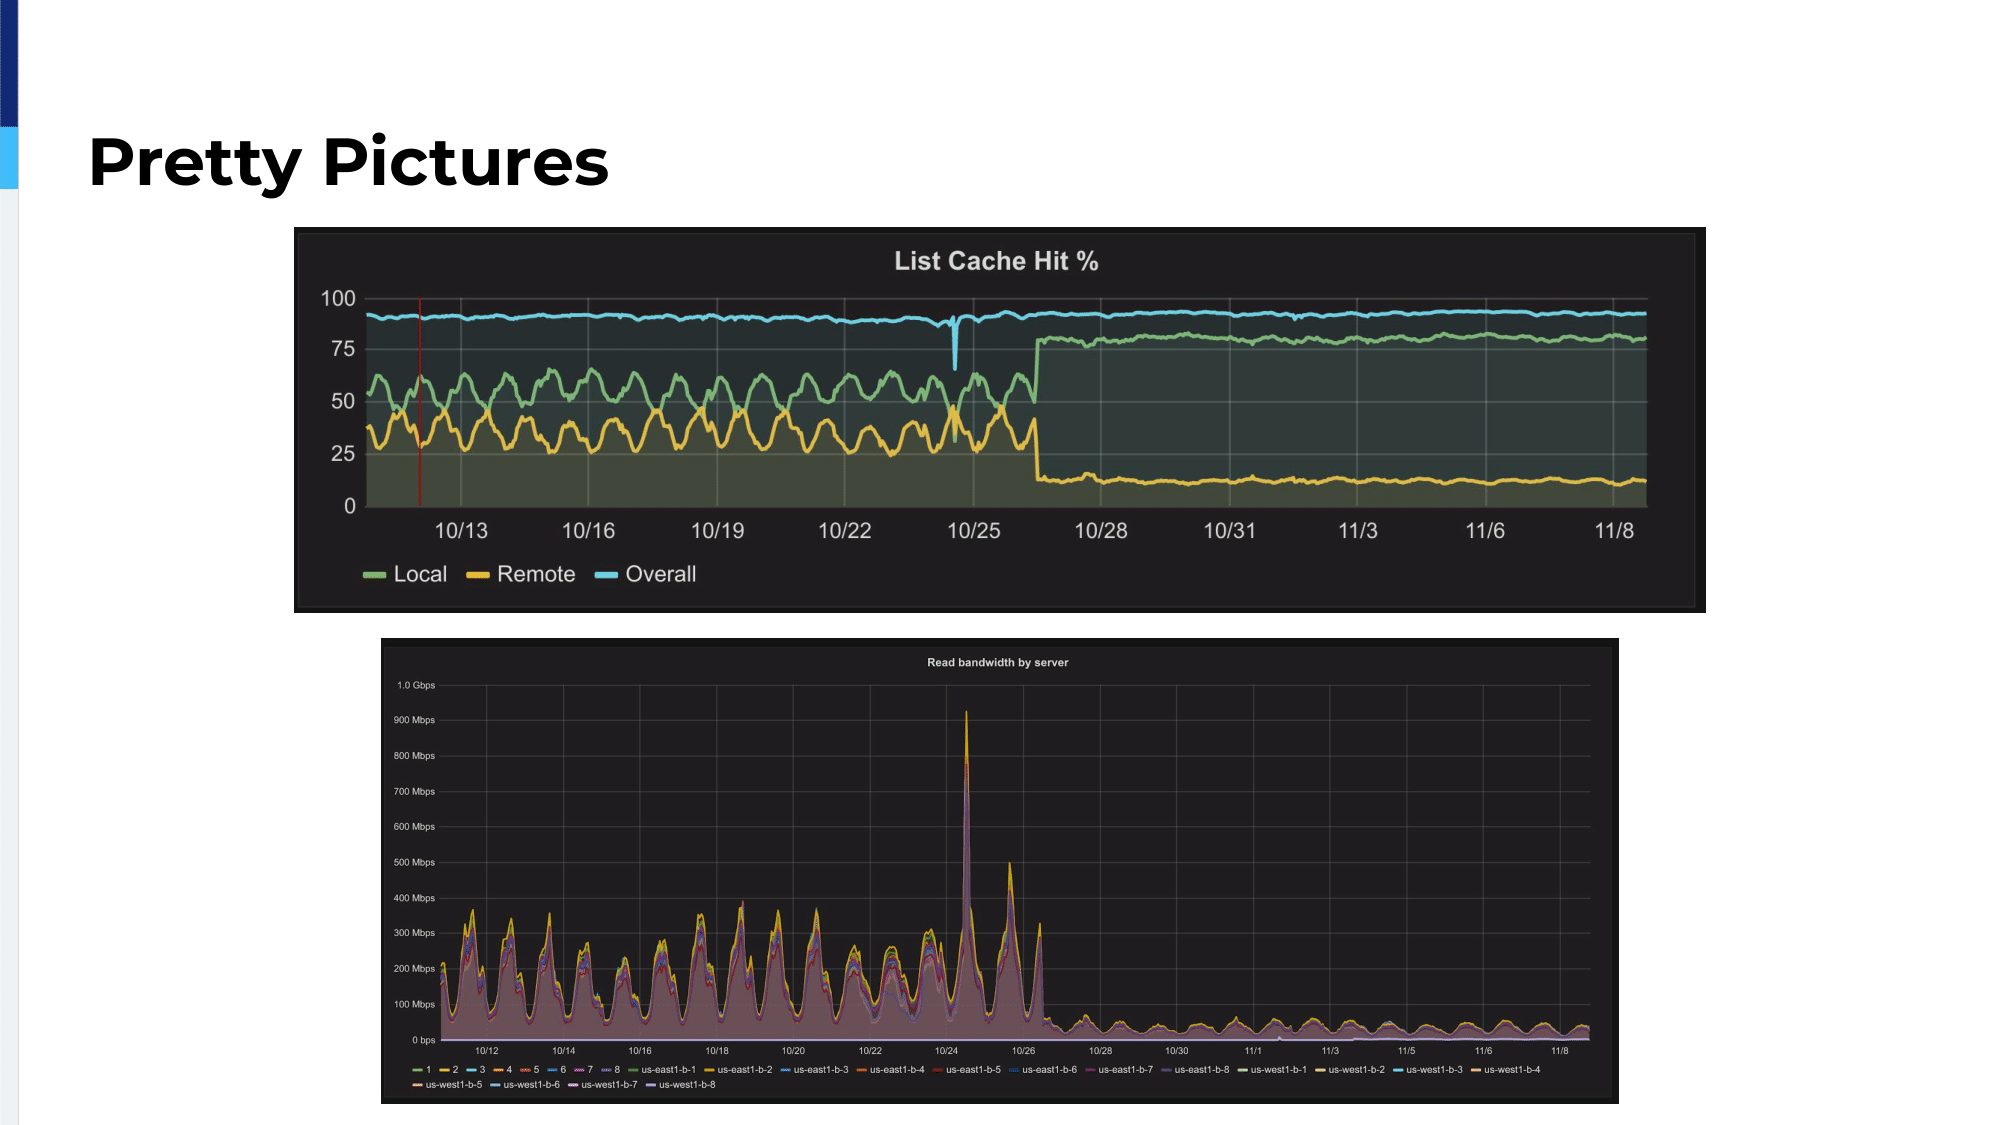Image resolution: width=2000 pixels, height=1125 pixels.
Task: Click the yellow Remote legend color swatch
Action: click(x=478, y=575)
